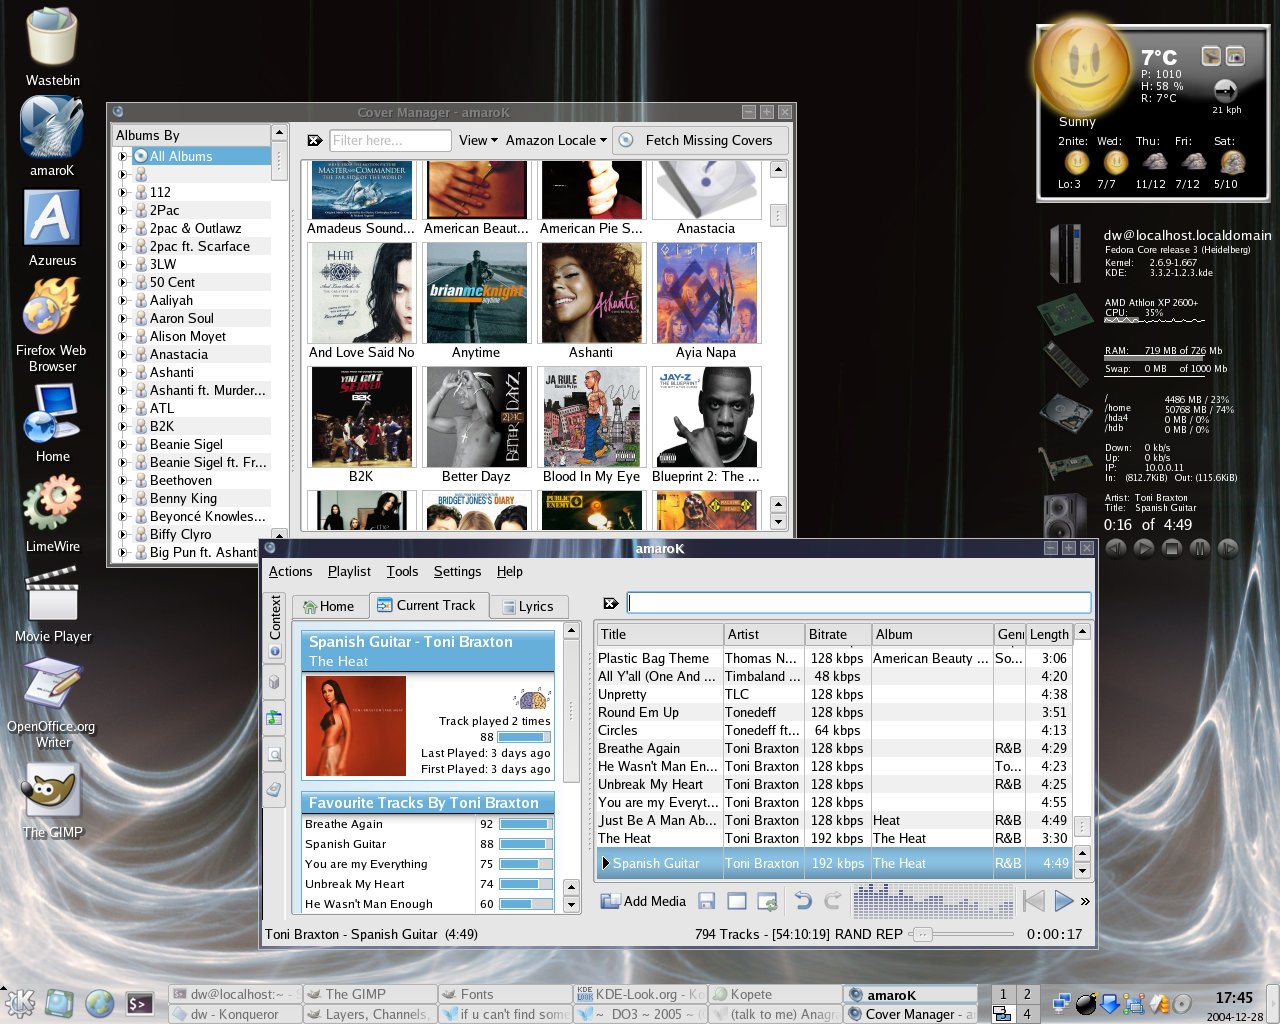Launch OpenOffice.org Writer from the desktop
Viewport: 1280px width, 1024px height.
point(52,702)
